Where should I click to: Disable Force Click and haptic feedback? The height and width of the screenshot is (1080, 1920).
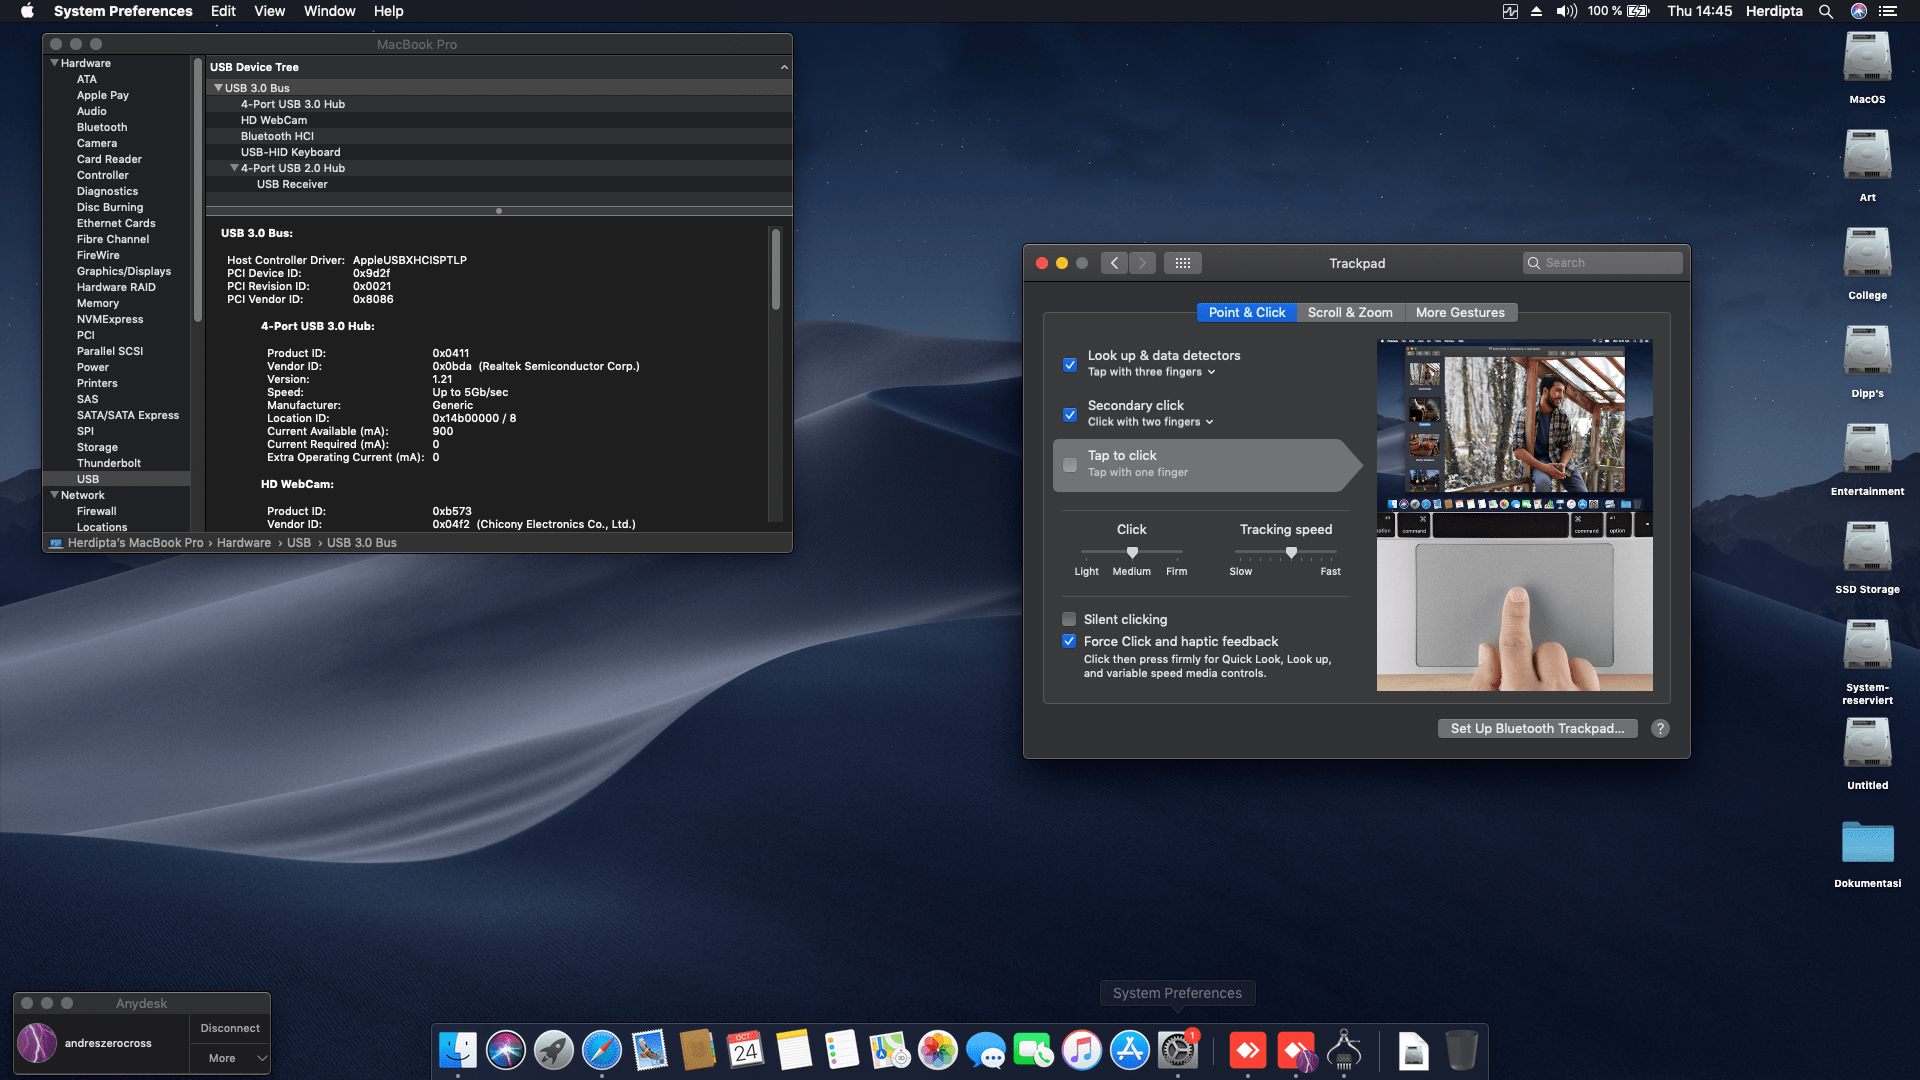click(x=1069, y=641)
